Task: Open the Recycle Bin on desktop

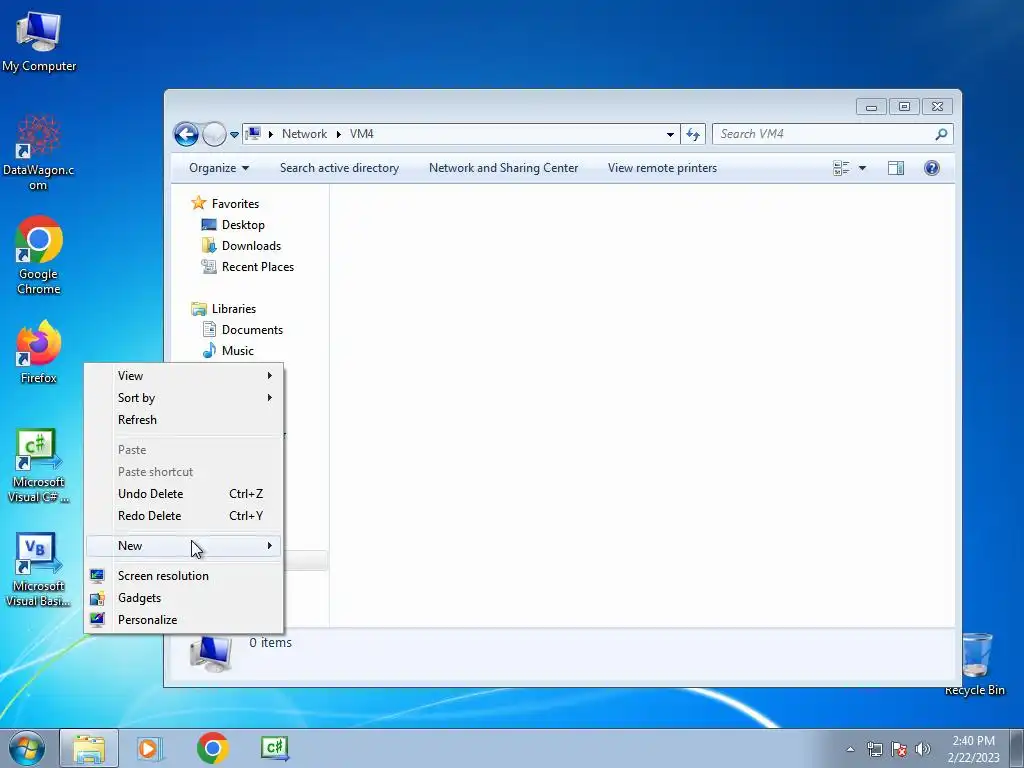Action: (975, 664)
